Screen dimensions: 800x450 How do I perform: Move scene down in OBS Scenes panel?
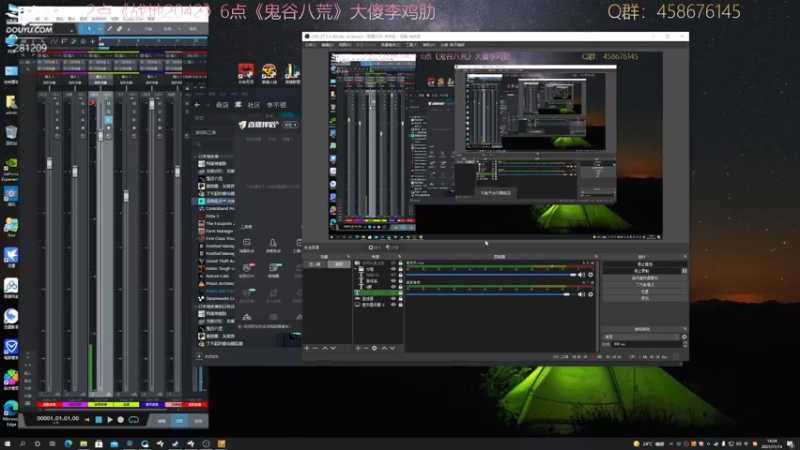pos(333,348)
